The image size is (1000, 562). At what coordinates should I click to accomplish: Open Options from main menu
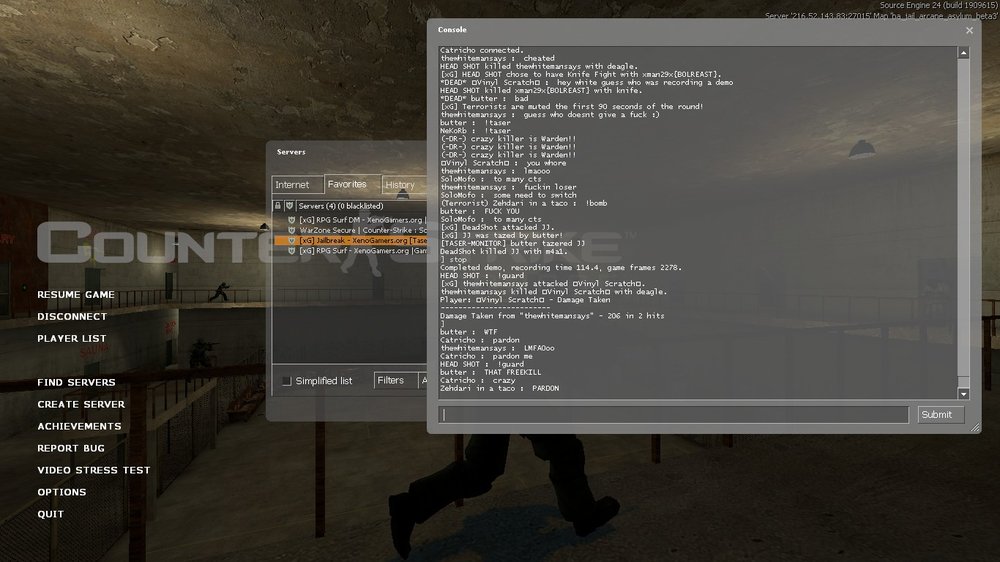[61, 492]
